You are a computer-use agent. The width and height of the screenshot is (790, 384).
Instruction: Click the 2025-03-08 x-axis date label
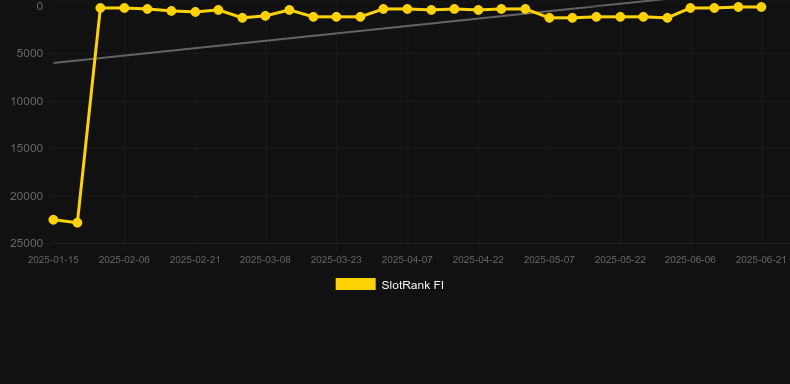pos(265,260)
